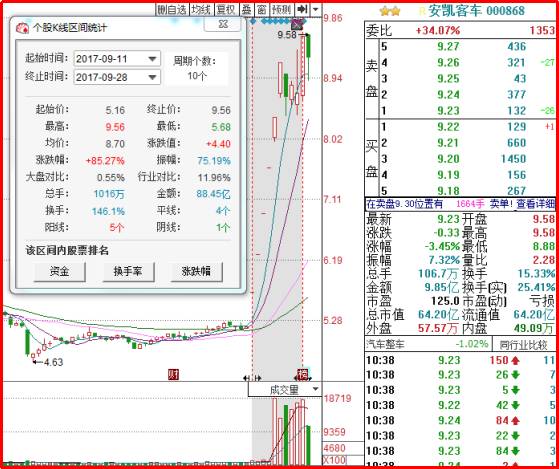The height and width of the screenshot is (469, 559).
Task: Click the 叠 overlay chart icon
Action: tap(246, 10)
